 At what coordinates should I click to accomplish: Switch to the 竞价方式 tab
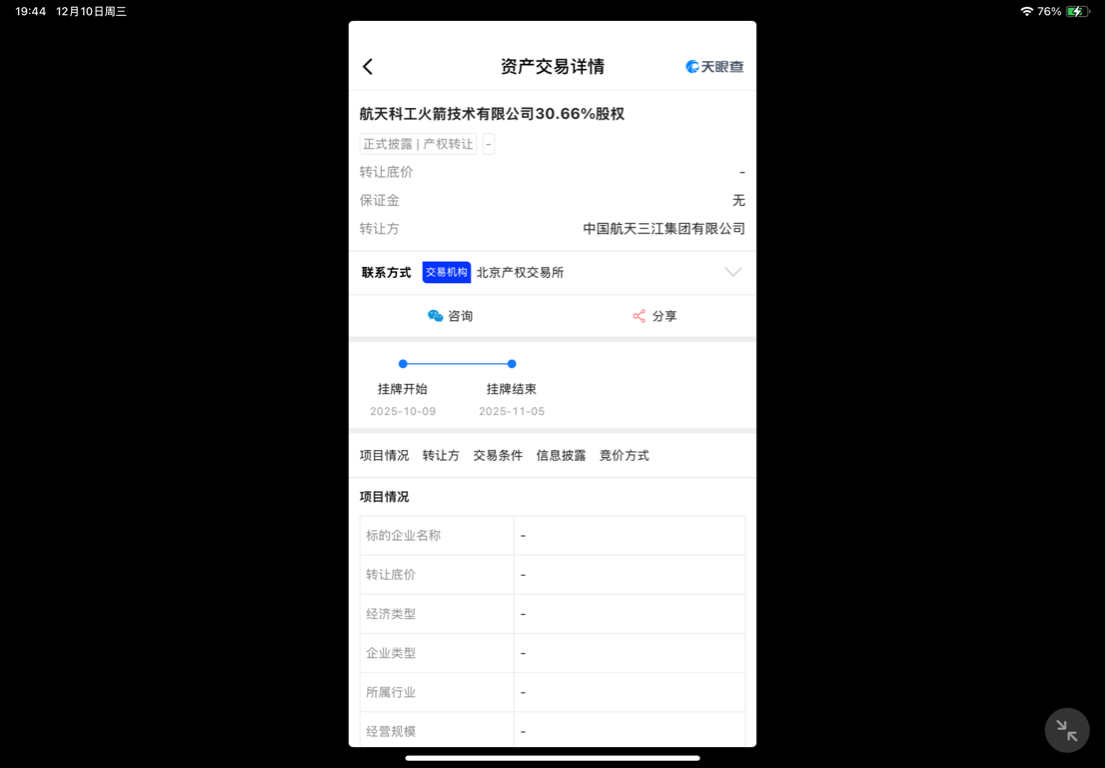pos(624,456)
